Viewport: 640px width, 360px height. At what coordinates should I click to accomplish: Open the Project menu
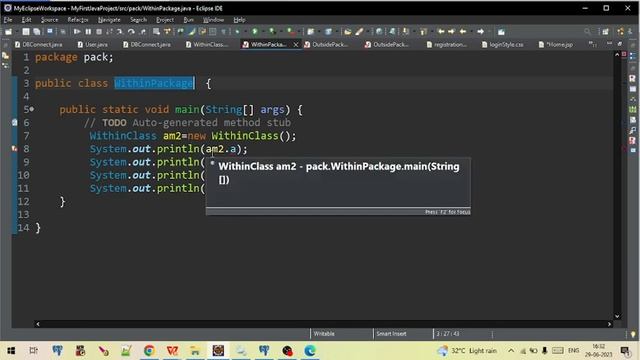click(x=165, y=20)
